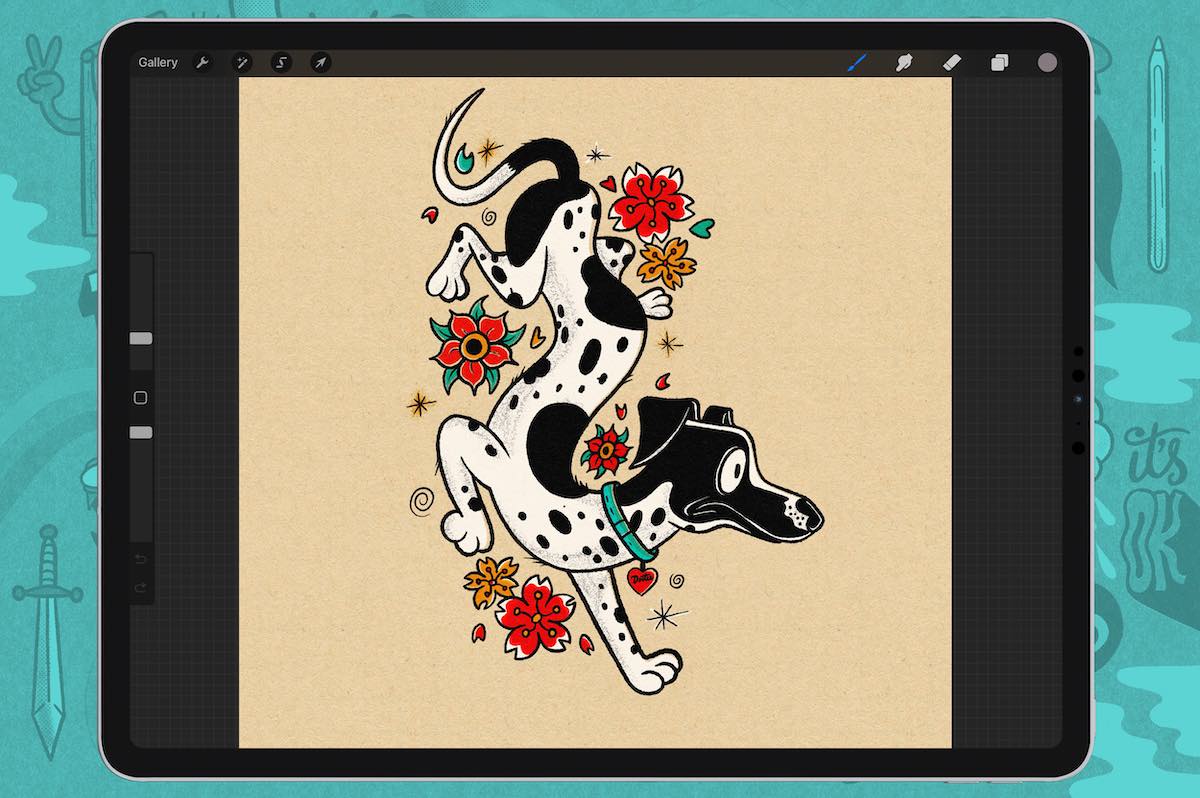Select the Paint brush tool
Image resolution: width=1200 pixels, height=798 pixels.
click(856, 62)
